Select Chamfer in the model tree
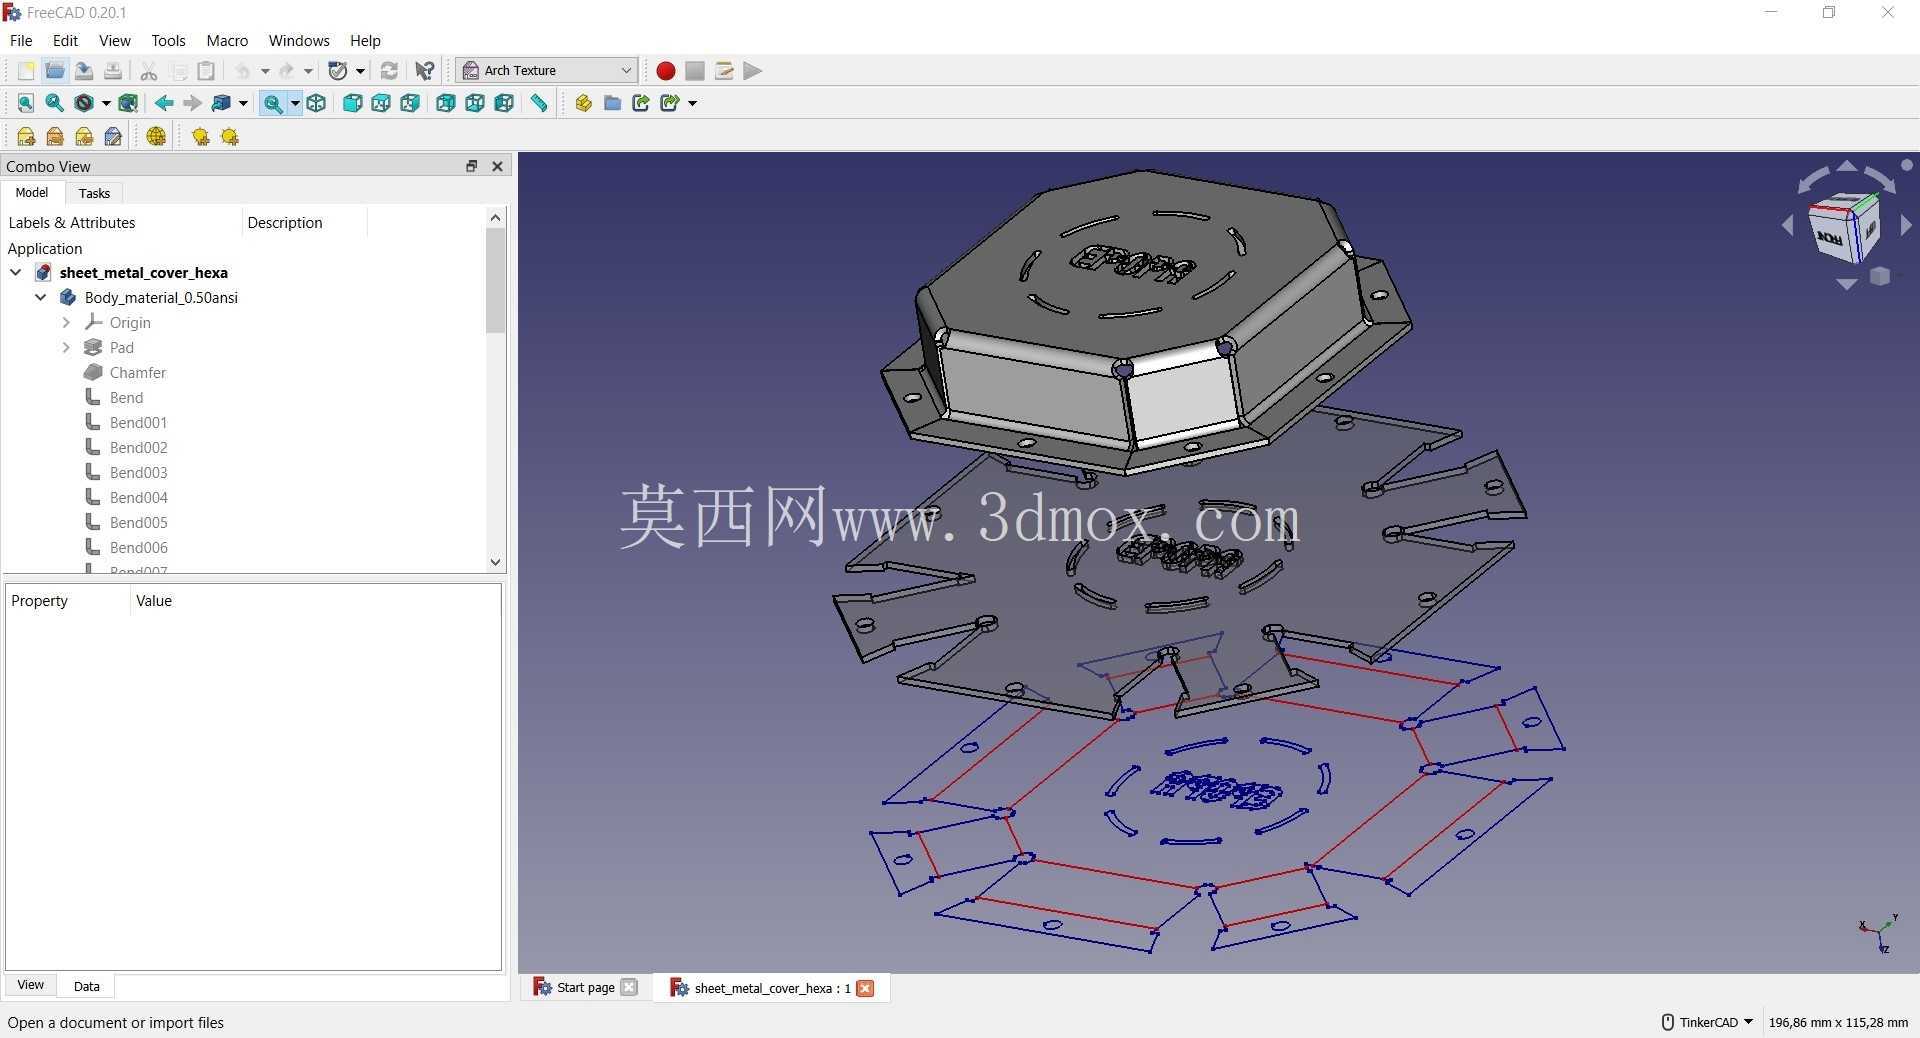This screenshot has width=1920, height=1038. [x=138, y=372]
